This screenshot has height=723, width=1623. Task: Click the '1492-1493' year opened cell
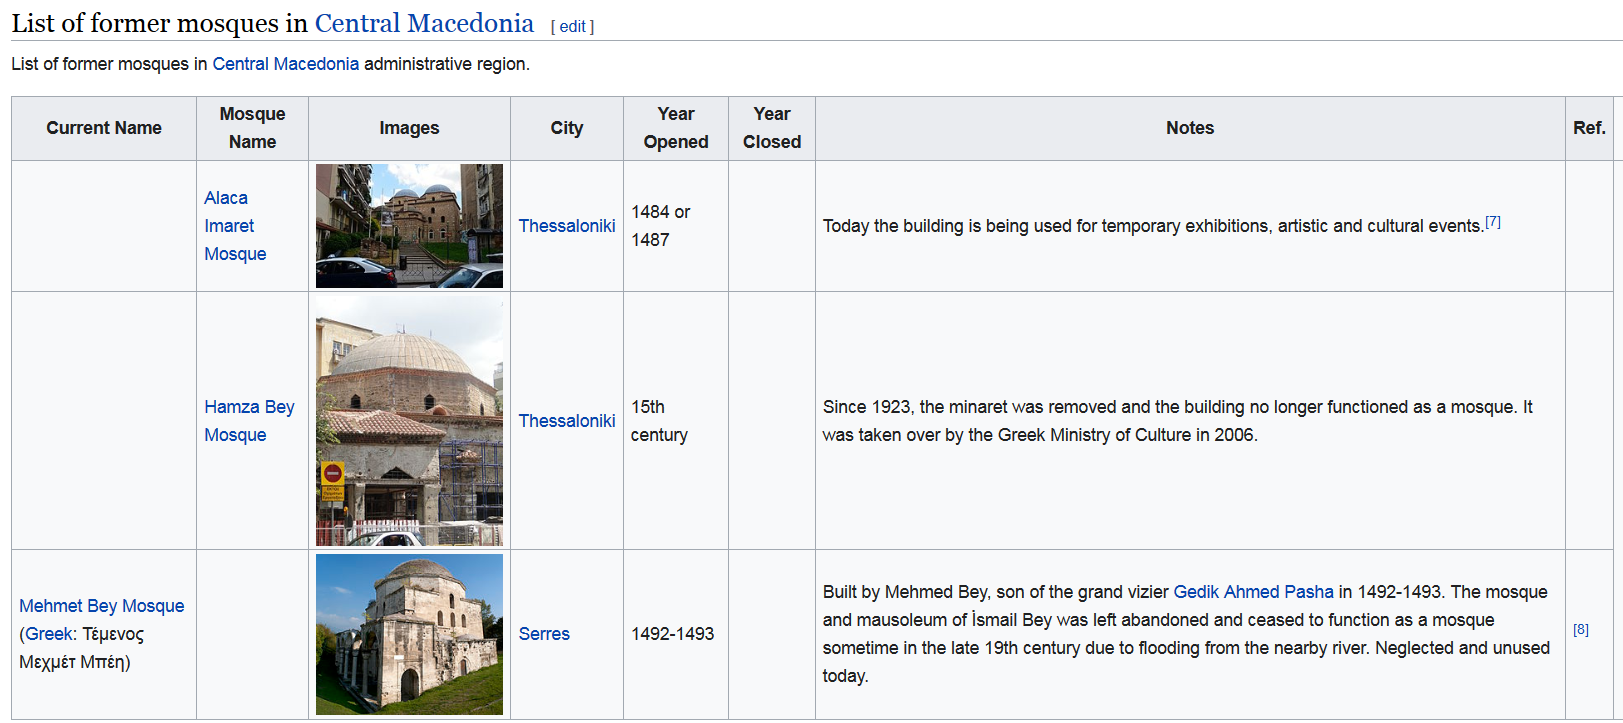pyautogui.click(x=676, y=634)
